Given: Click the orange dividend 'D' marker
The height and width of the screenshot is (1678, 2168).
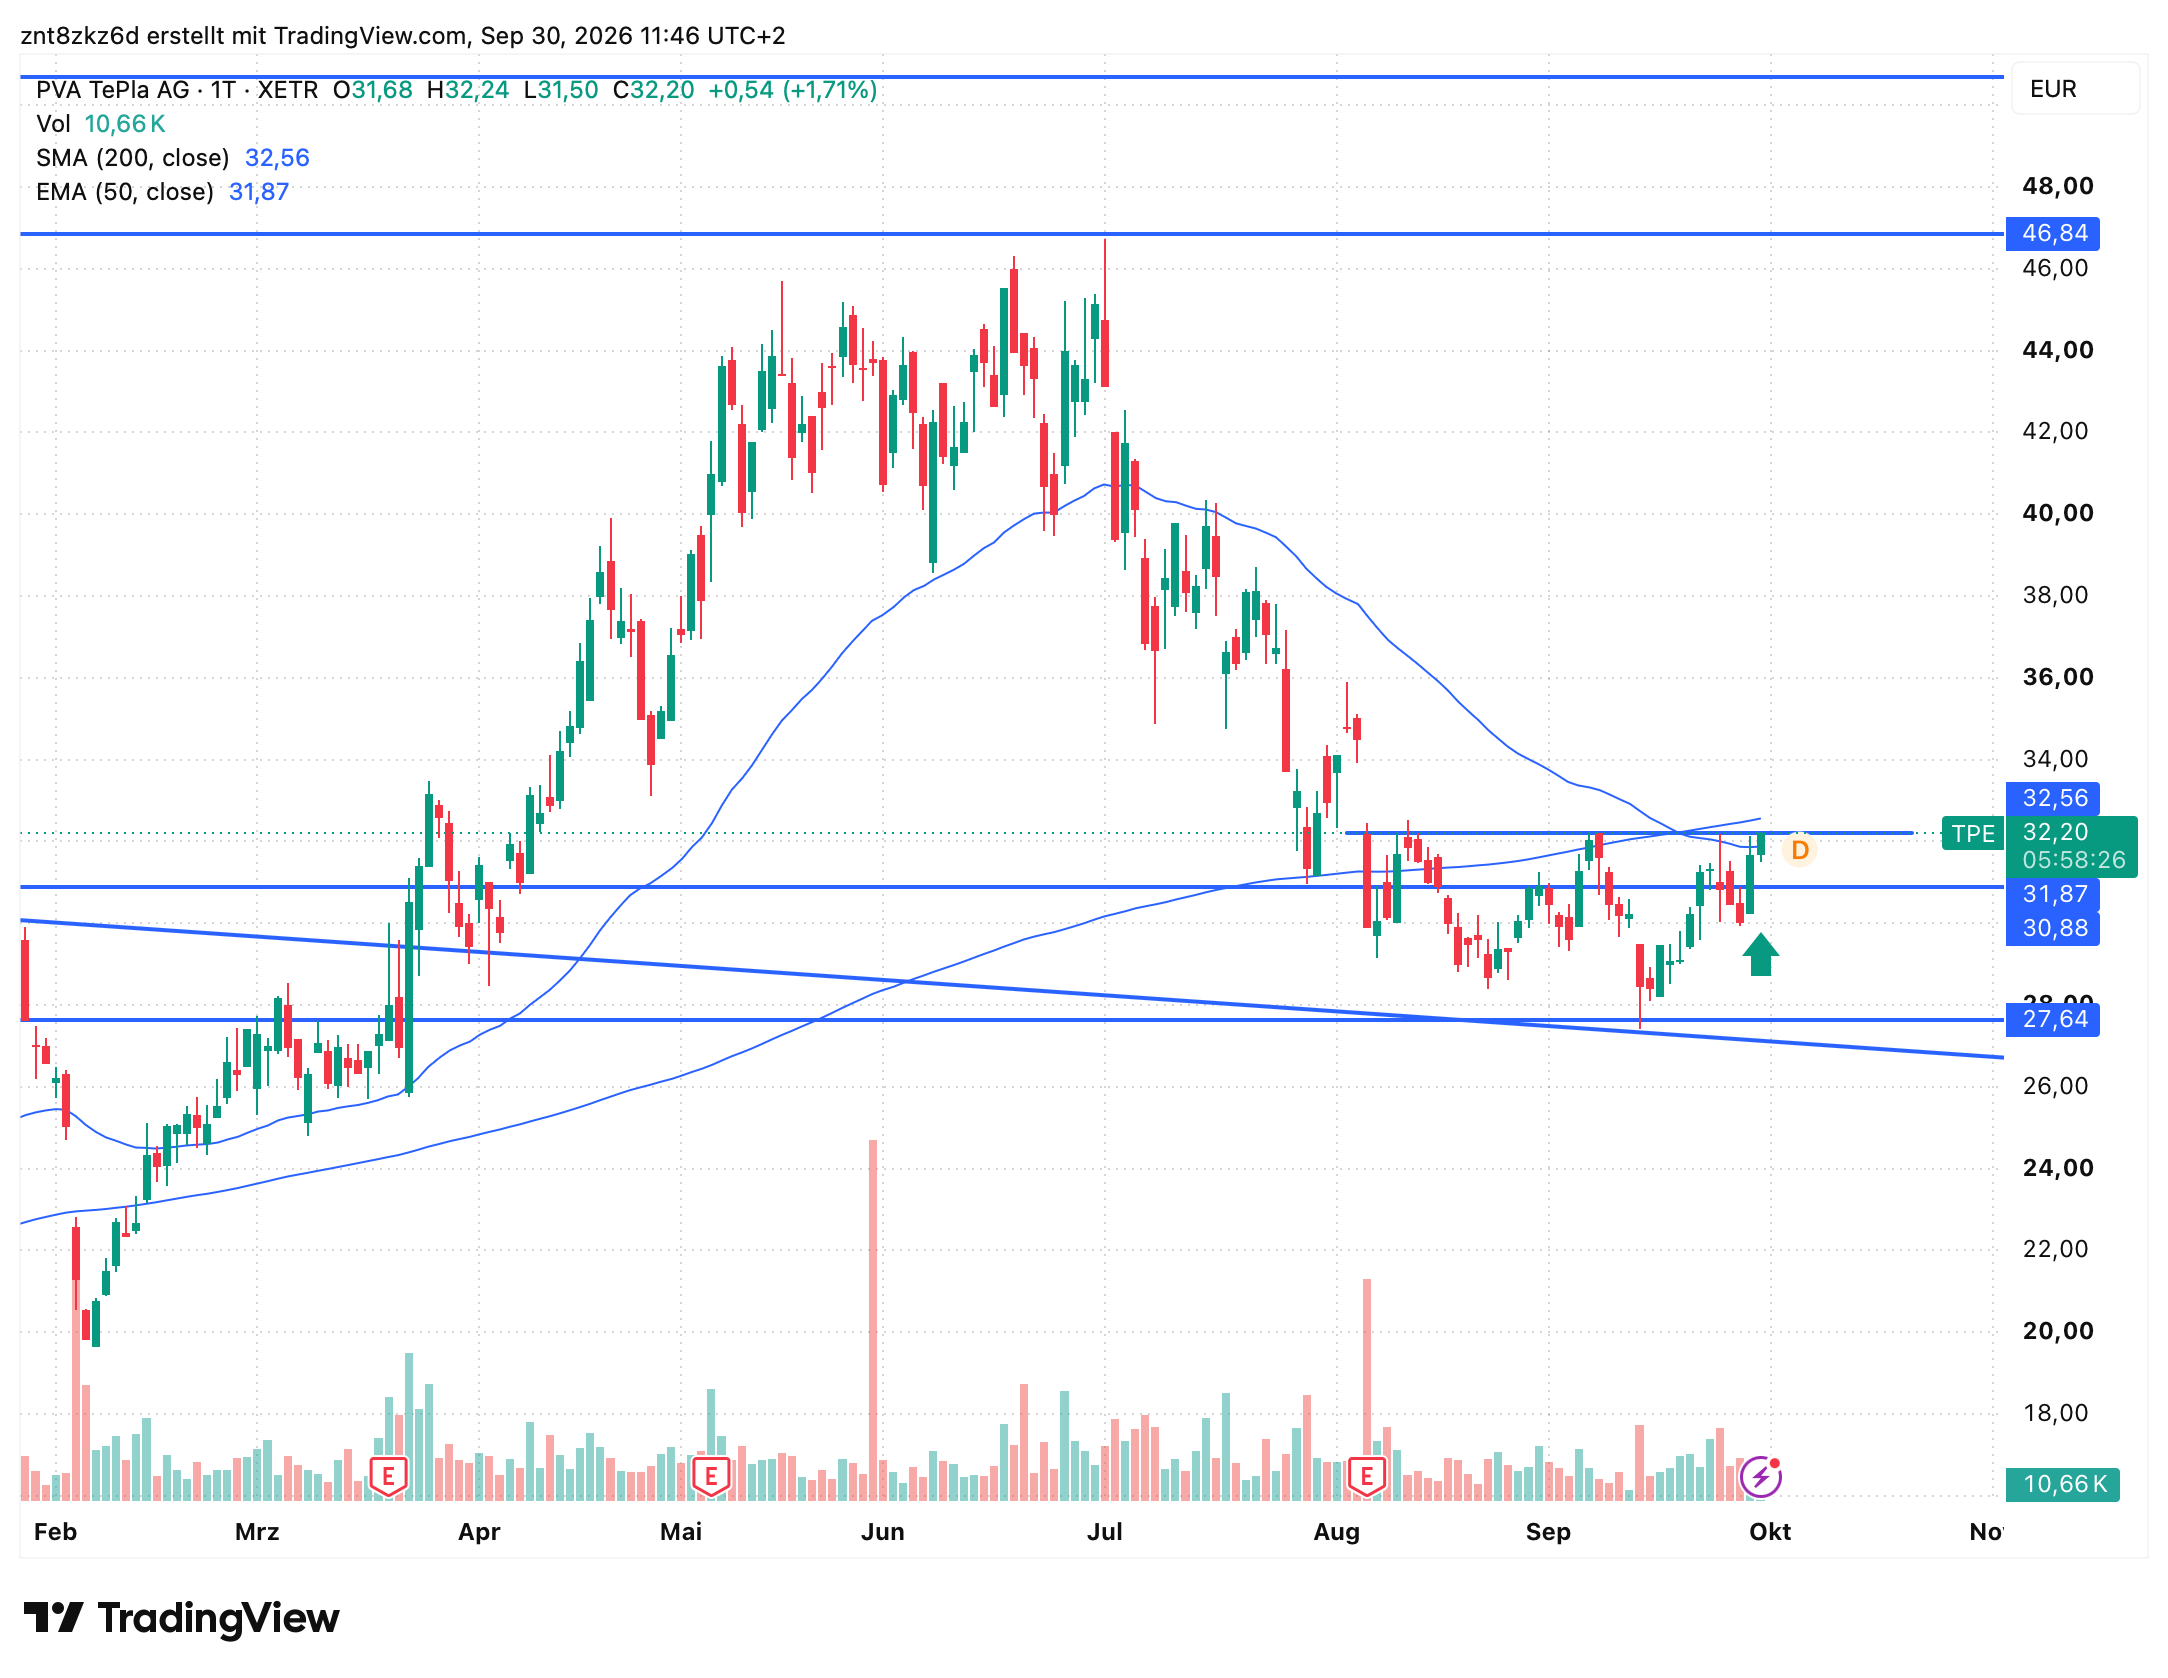Looking at the screenshot, I should click(x=1800, y=850).
